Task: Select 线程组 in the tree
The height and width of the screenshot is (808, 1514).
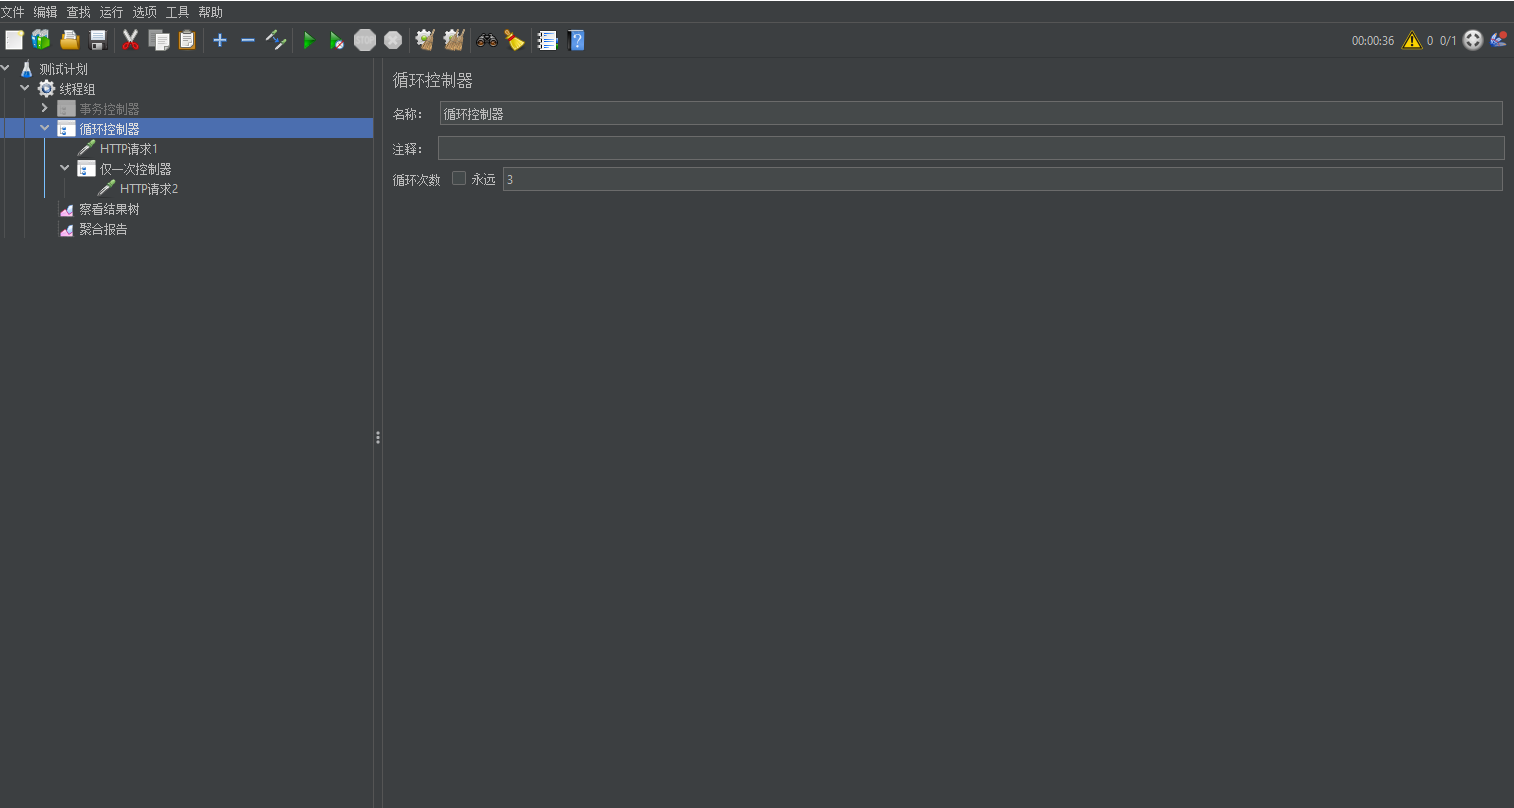Action: [77, 89]
